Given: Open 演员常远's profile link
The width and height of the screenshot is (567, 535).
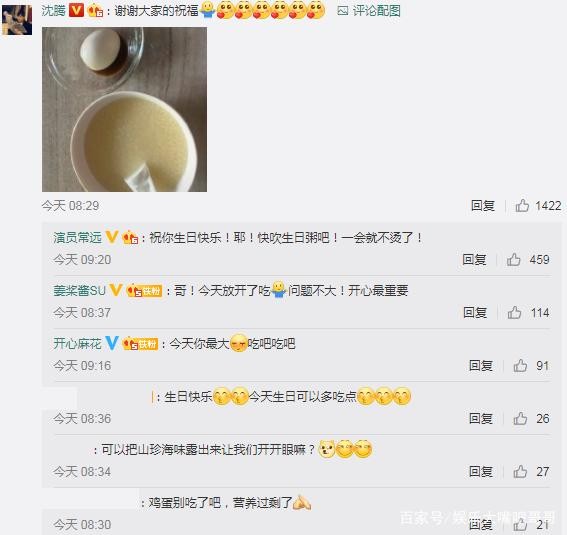Looking at the screenshot, I should click(x=77, y=237).
